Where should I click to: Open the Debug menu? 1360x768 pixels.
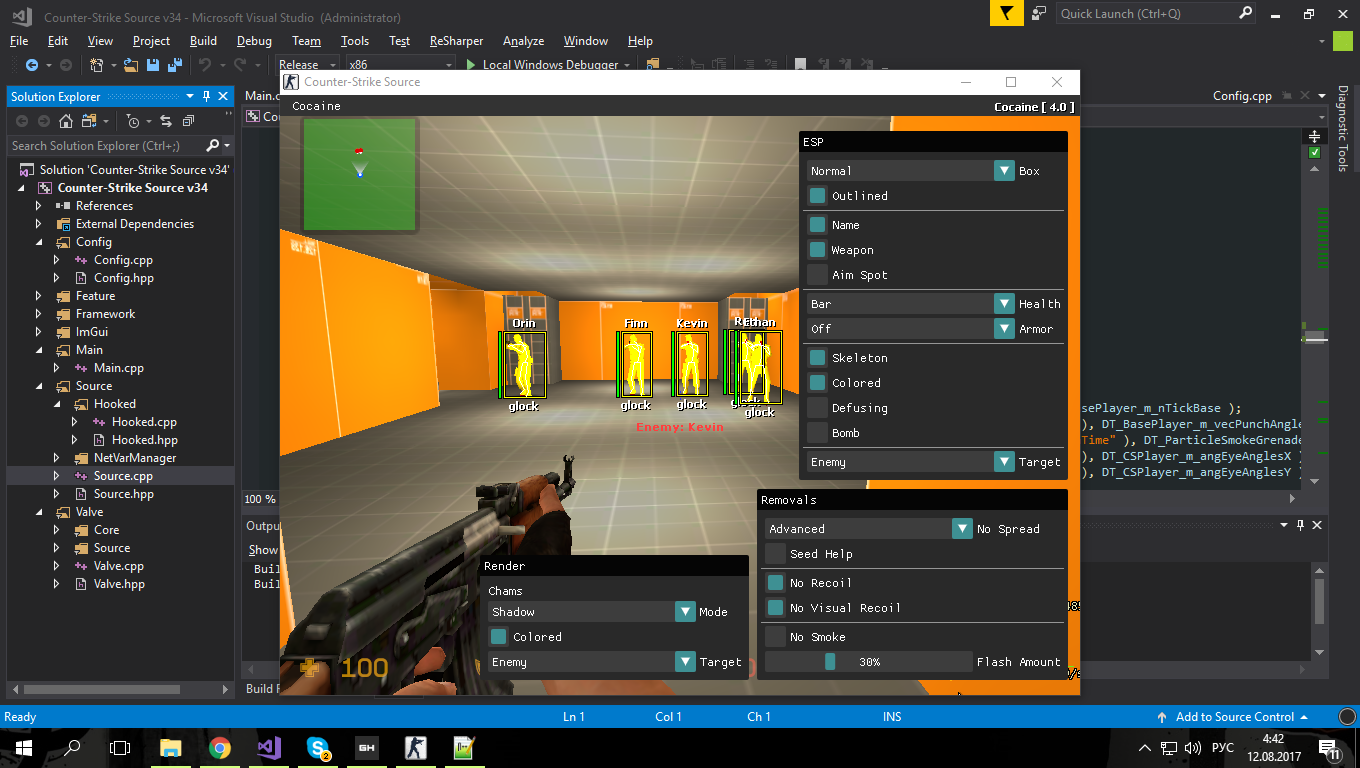[x=254, y=41]
